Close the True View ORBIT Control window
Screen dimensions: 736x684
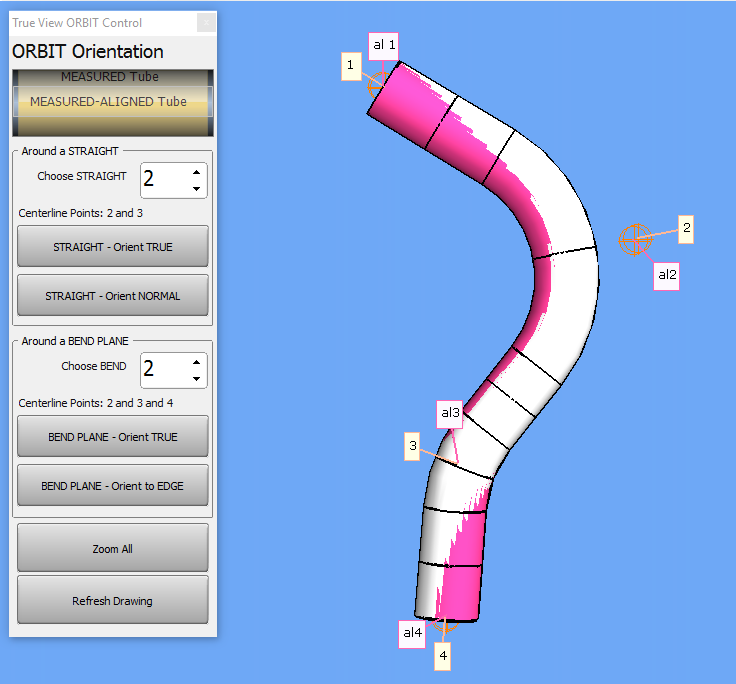pos(204,22)
